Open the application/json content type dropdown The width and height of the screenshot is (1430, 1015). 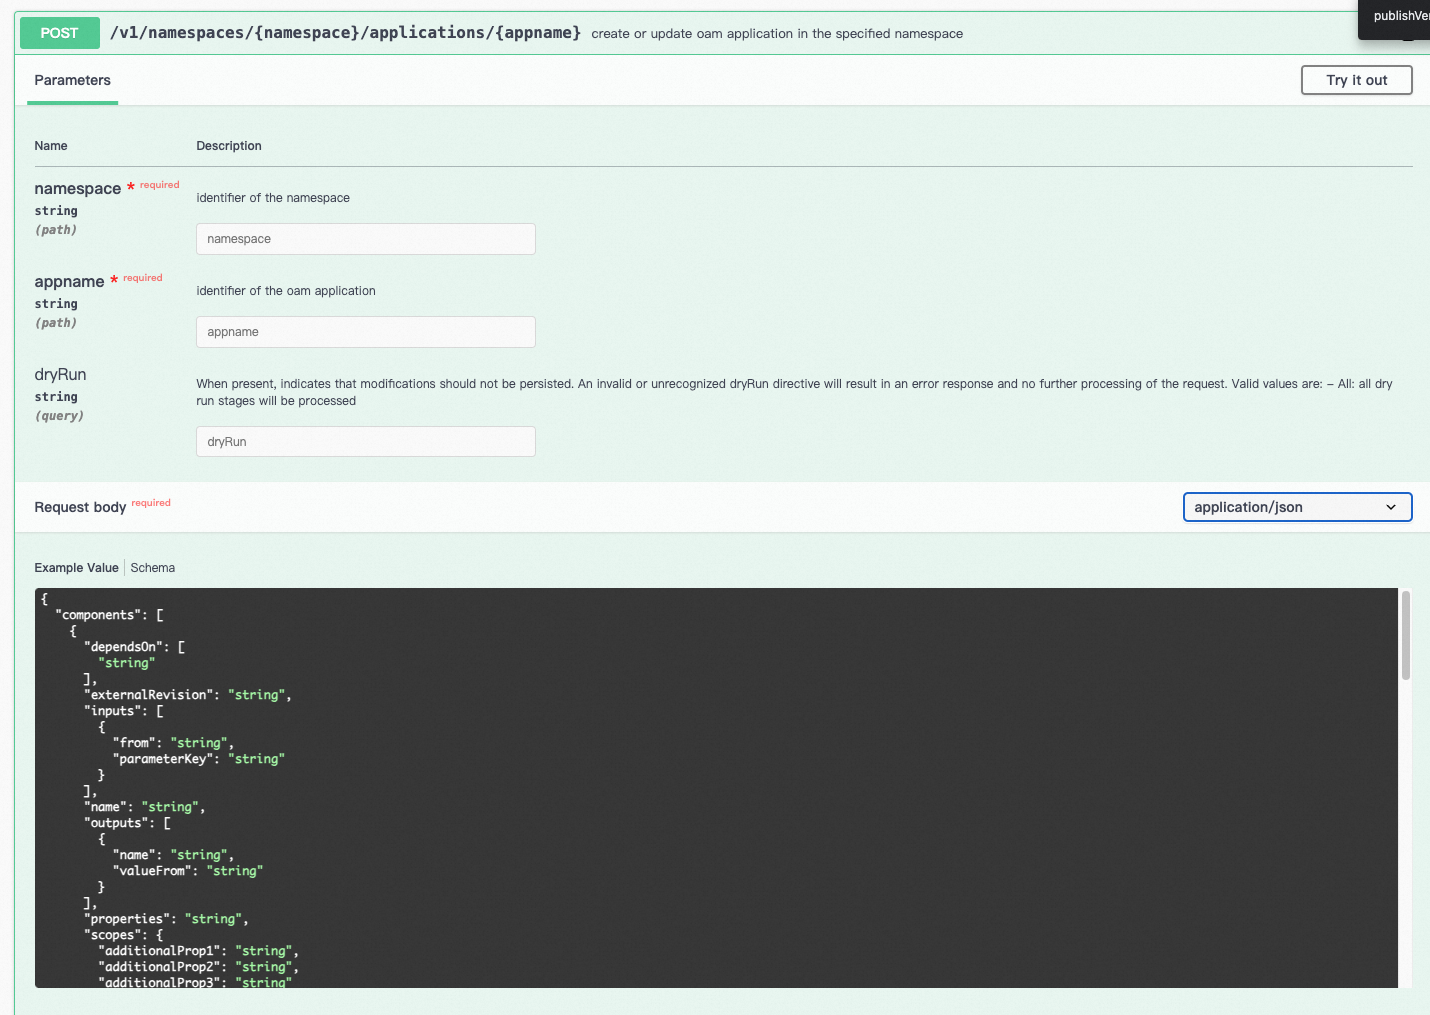[x=1296, y=507]
